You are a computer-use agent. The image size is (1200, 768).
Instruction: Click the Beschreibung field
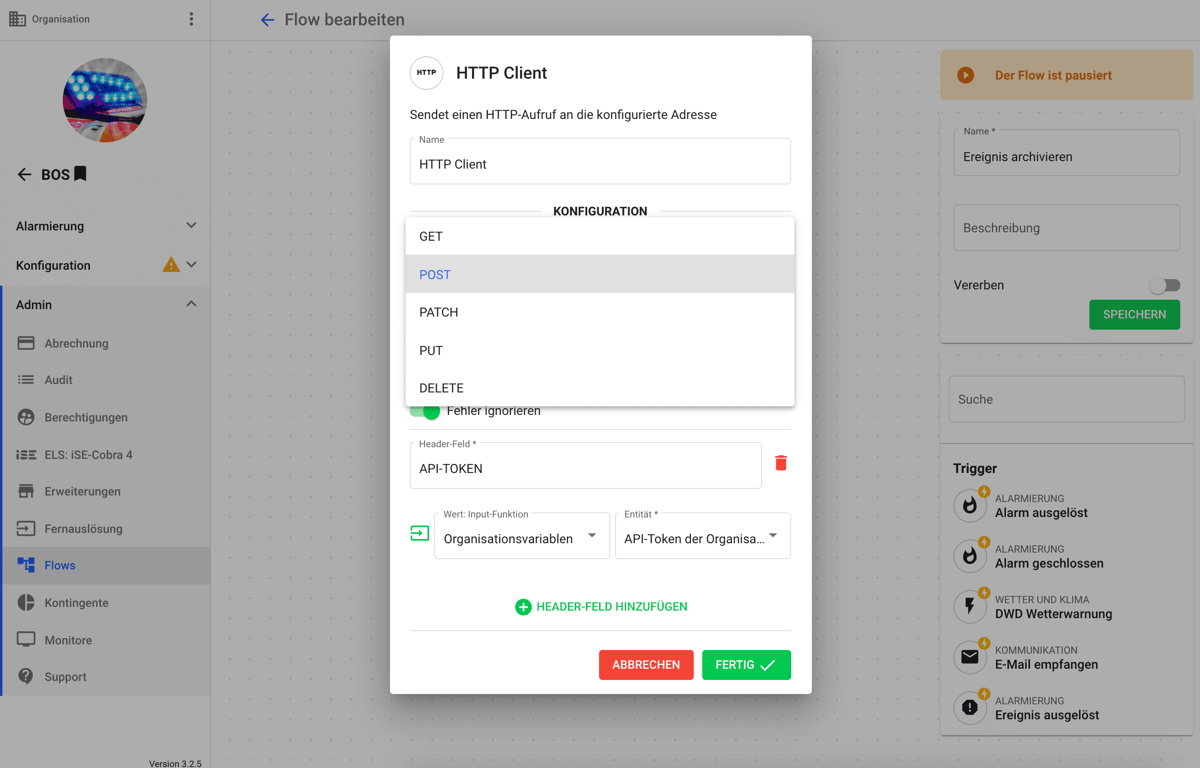(1066, 228)
